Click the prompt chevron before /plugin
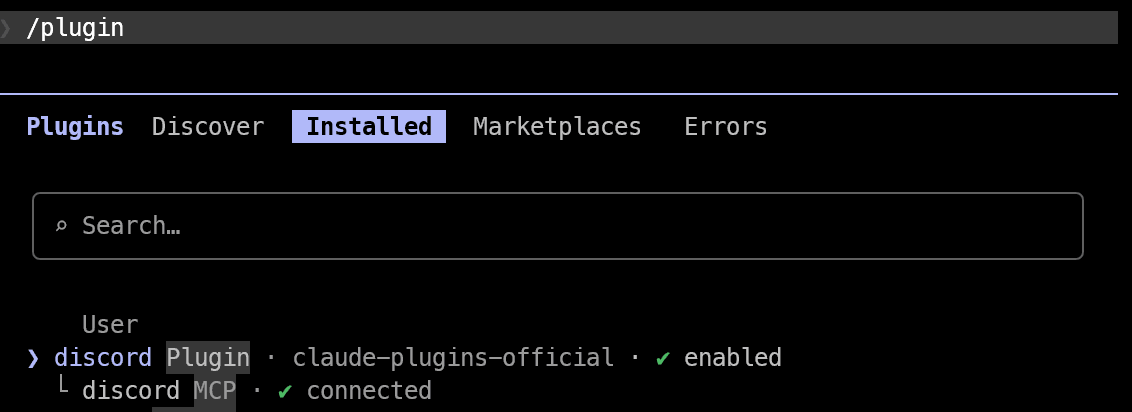 coord(6,28)
